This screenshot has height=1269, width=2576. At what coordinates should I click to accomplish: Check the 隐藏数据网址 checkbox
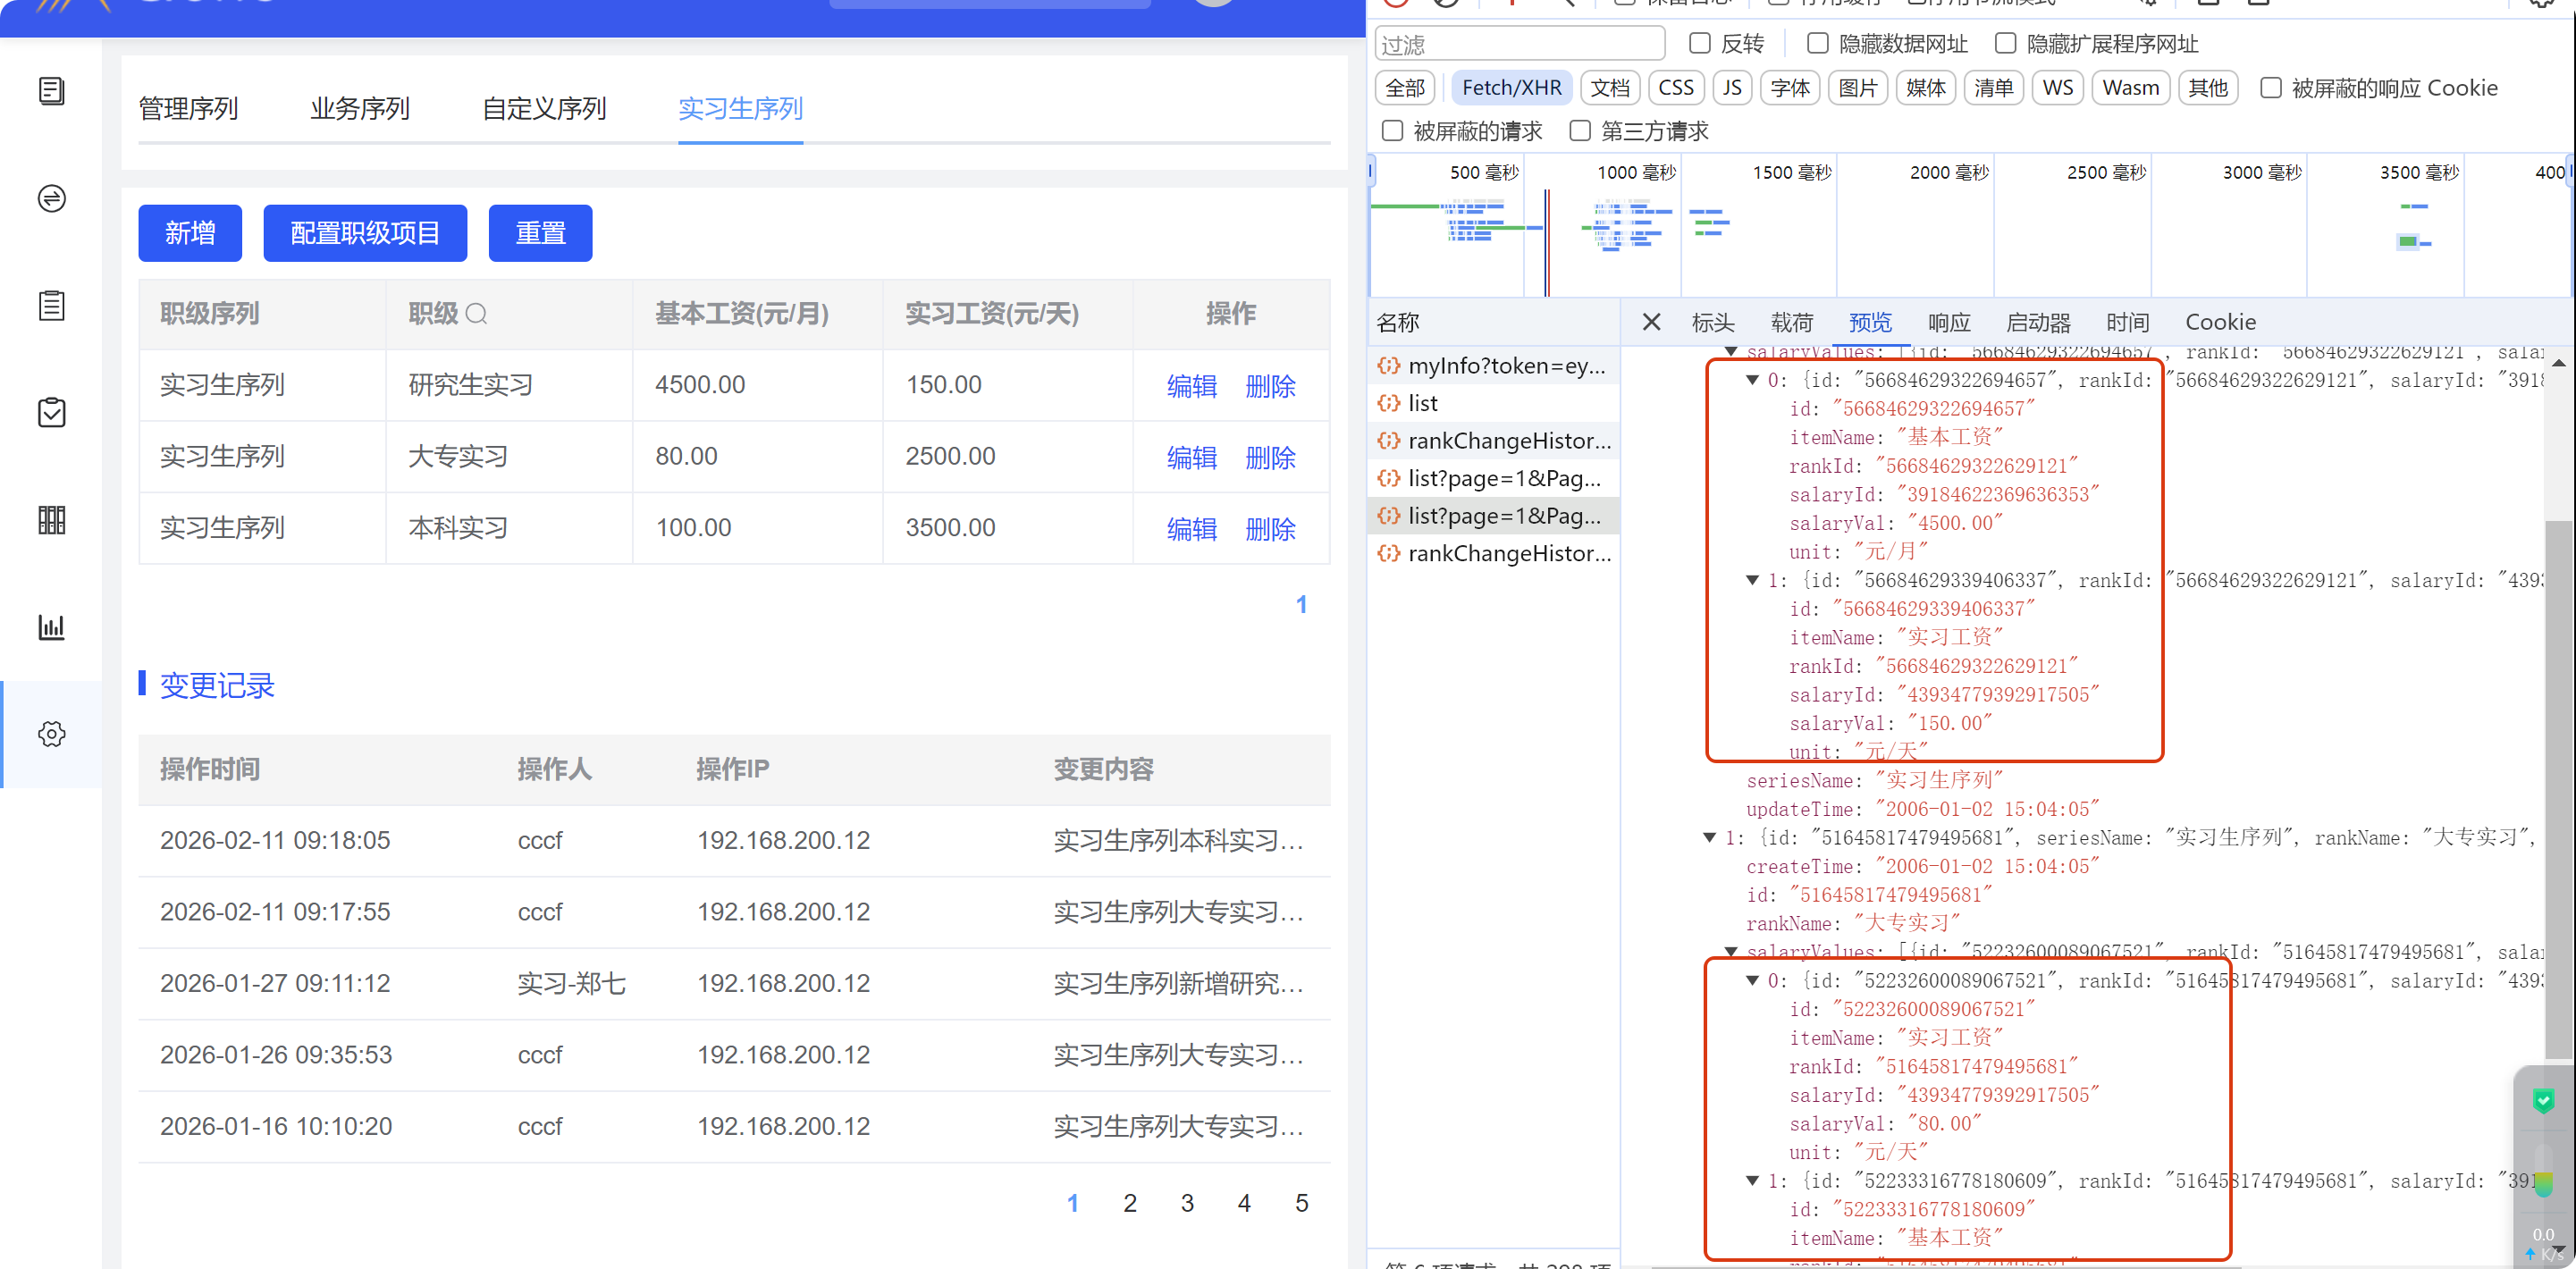[x=1818, y=43]
